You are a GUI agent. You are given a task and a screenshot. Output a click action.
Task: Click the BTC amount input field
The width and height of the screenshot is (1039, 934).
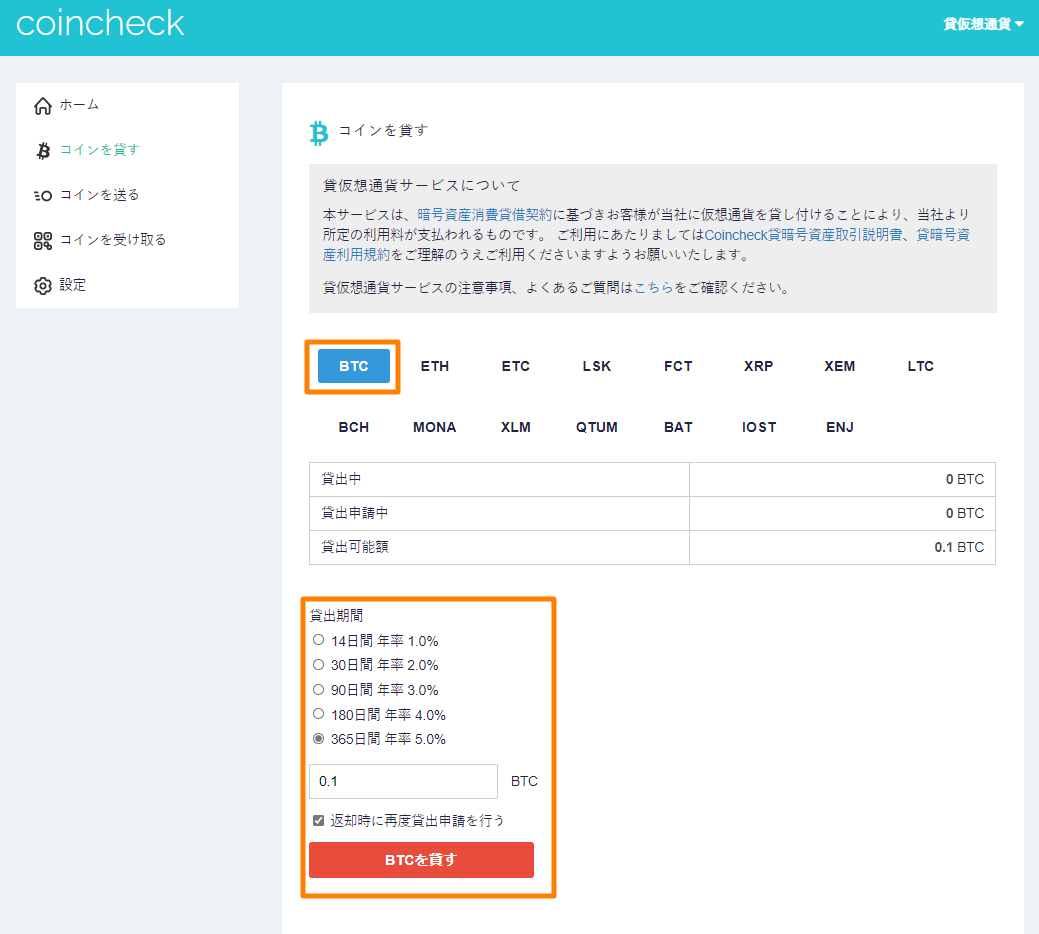[403, 781]
